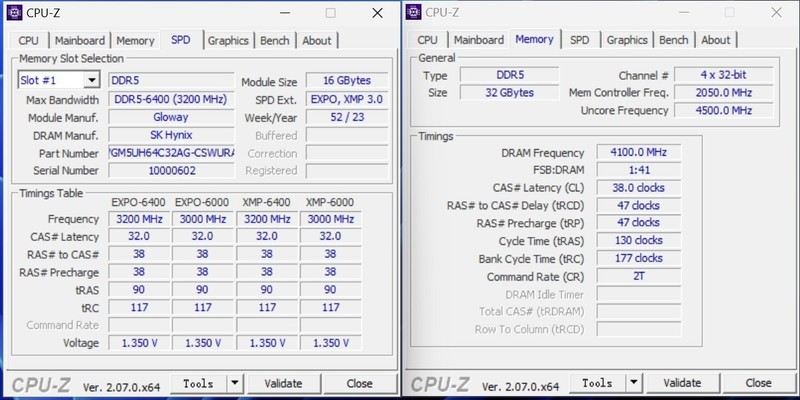Image resolution: width=800 pixels, height=400 pixels.
Task: Click Command Rate 2T value
Action: (639, 276)
